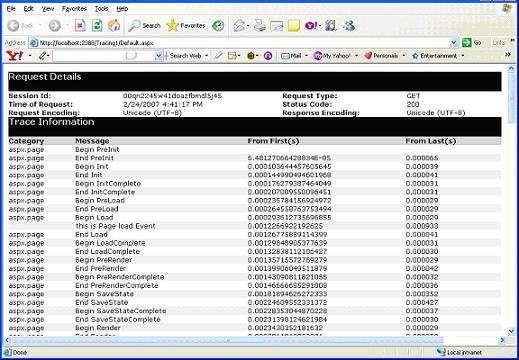Open the Favorites menu
Image resolution: width=519 pixels, height=360 pixels.
(x=74, y=9)
